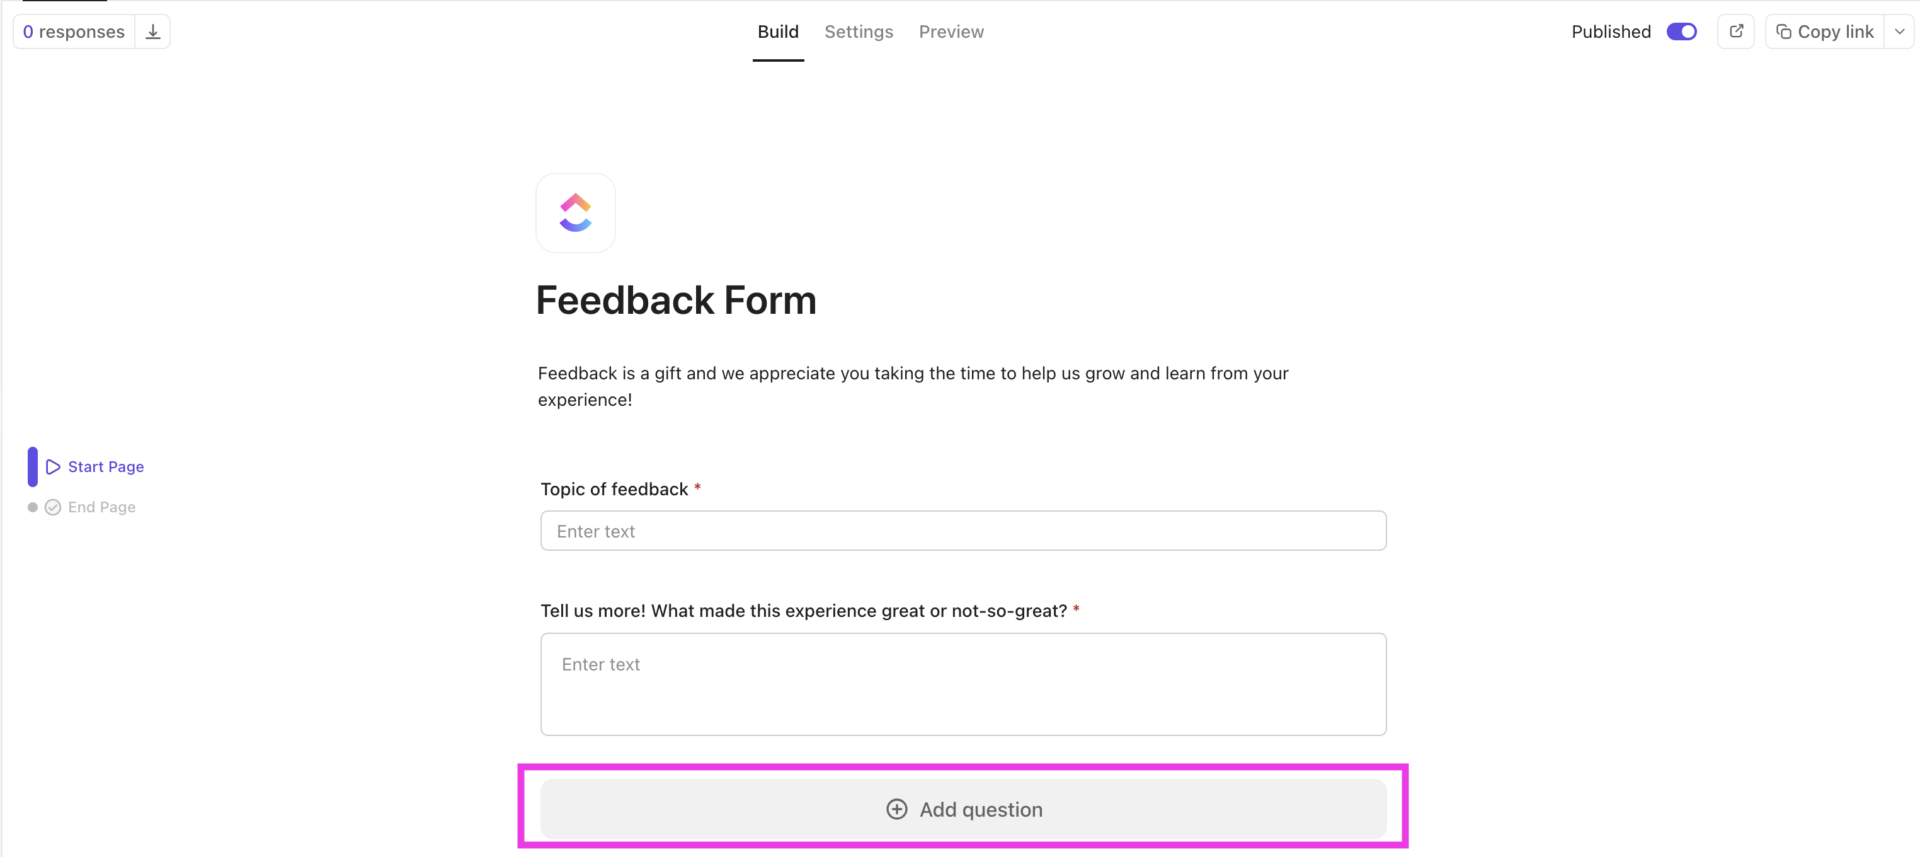
Task: Click the Copy link icon
Action: click(x=1784, y=31)
